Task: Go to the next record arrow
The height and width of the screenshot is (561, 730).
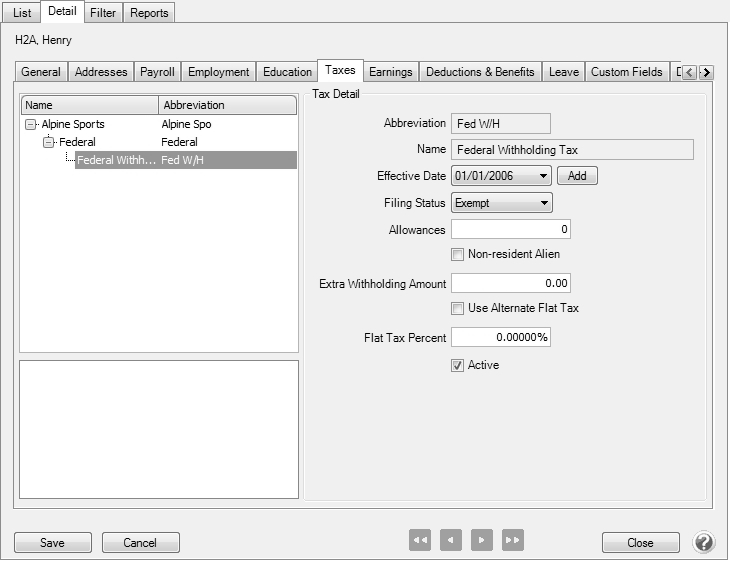Action: tap(482, 541)
